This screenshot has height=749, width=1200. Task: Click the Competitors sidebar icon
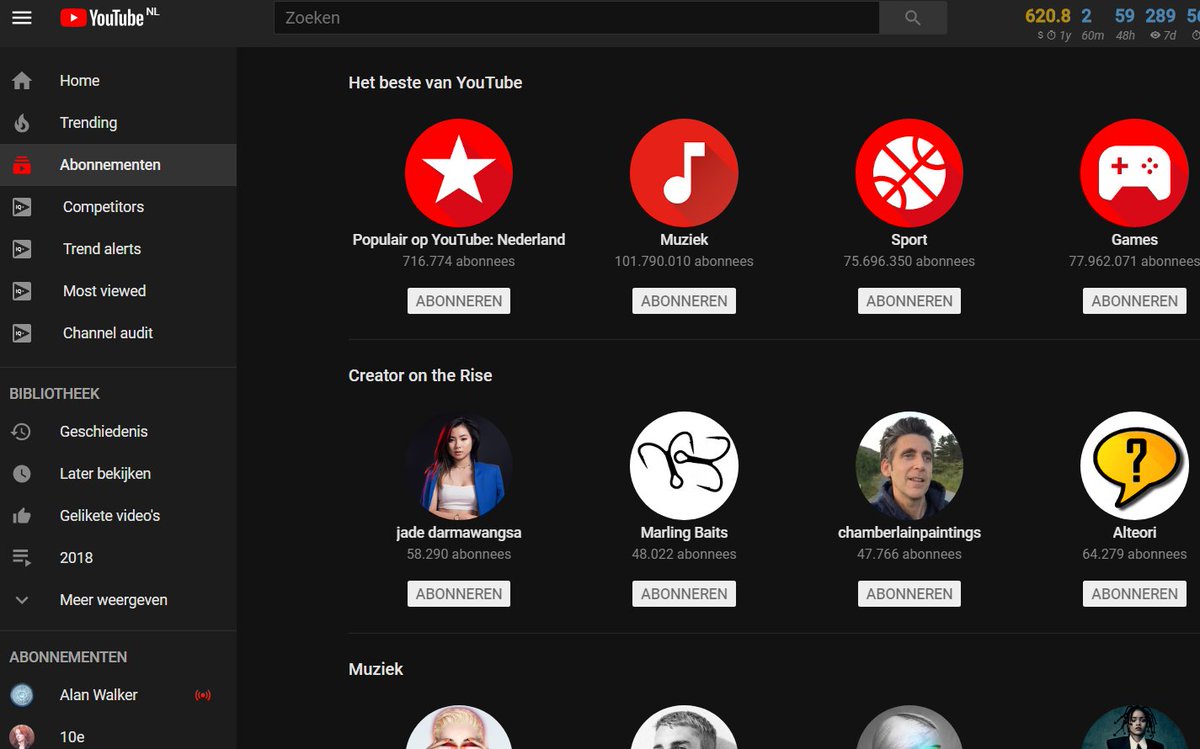click(x=22, y=207)
